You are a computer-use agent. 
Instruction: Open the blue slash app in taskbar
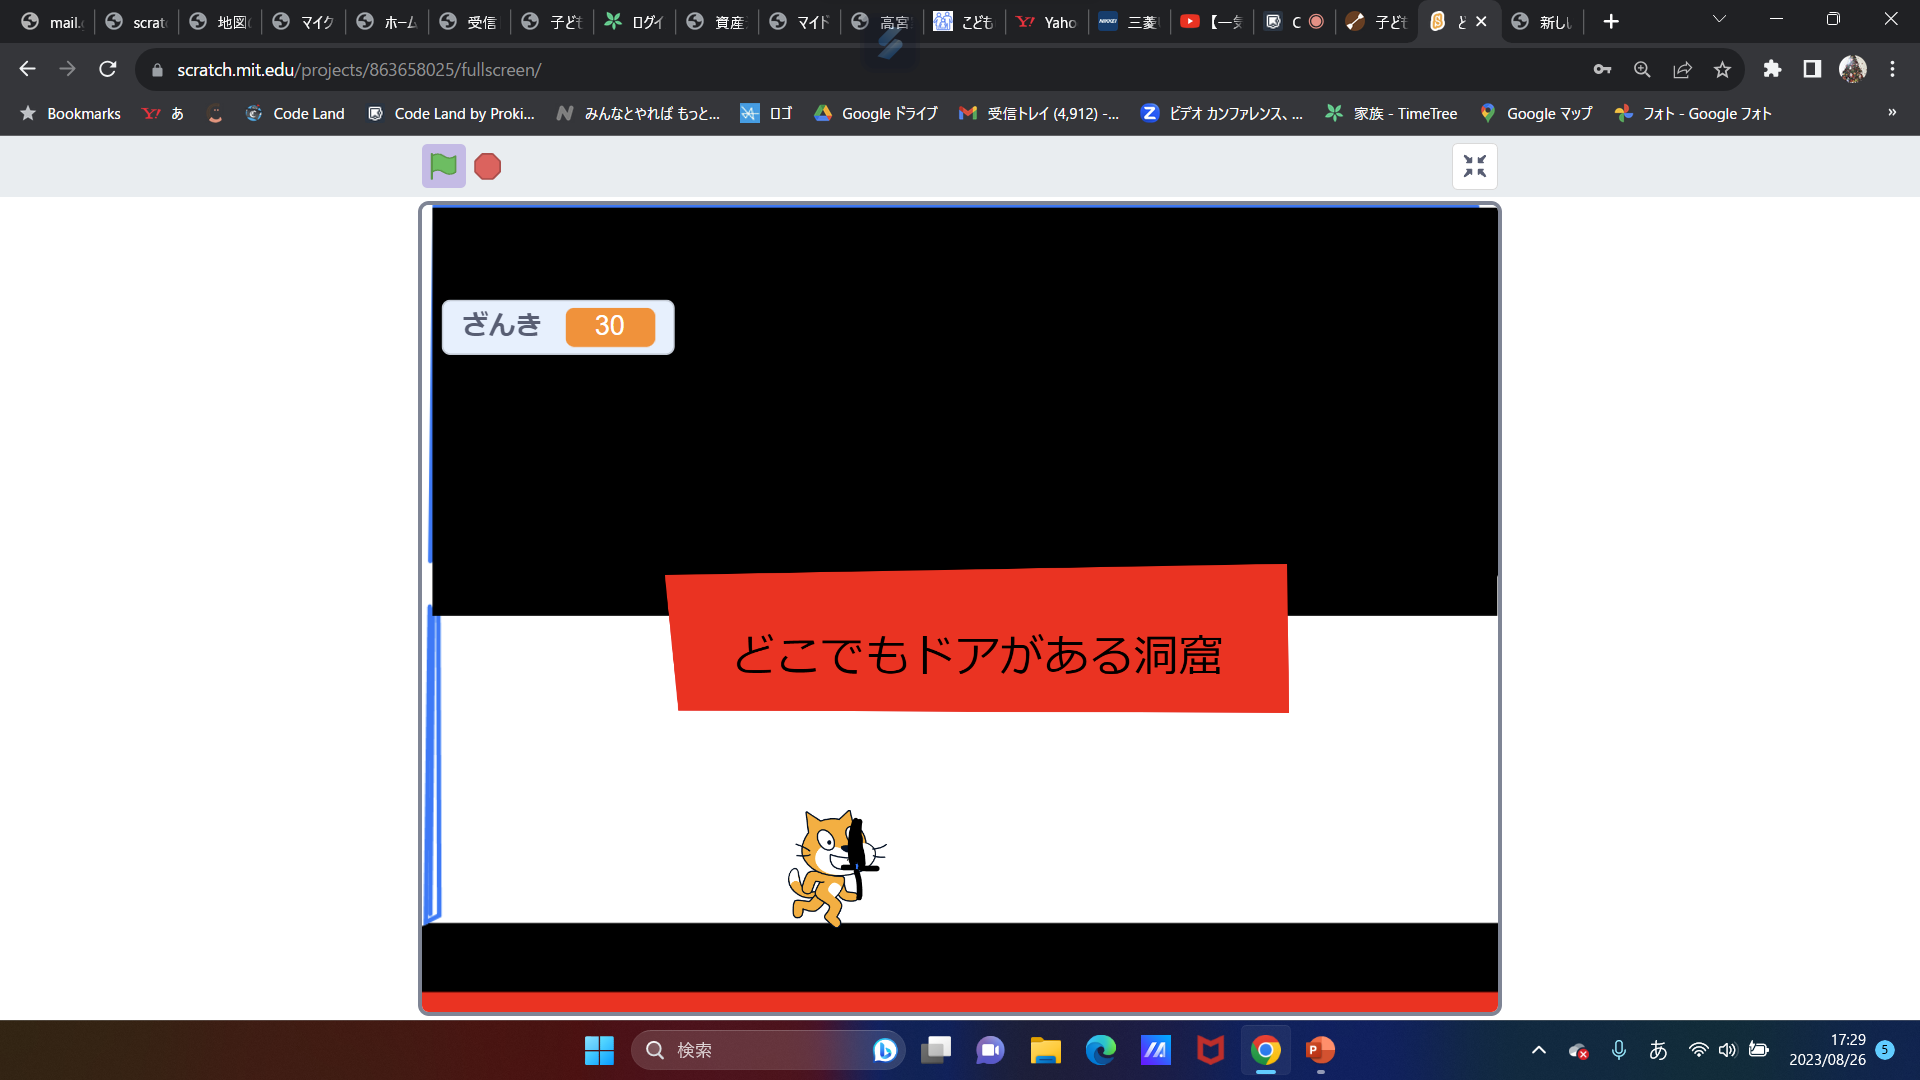[x=1155, y=1050]
